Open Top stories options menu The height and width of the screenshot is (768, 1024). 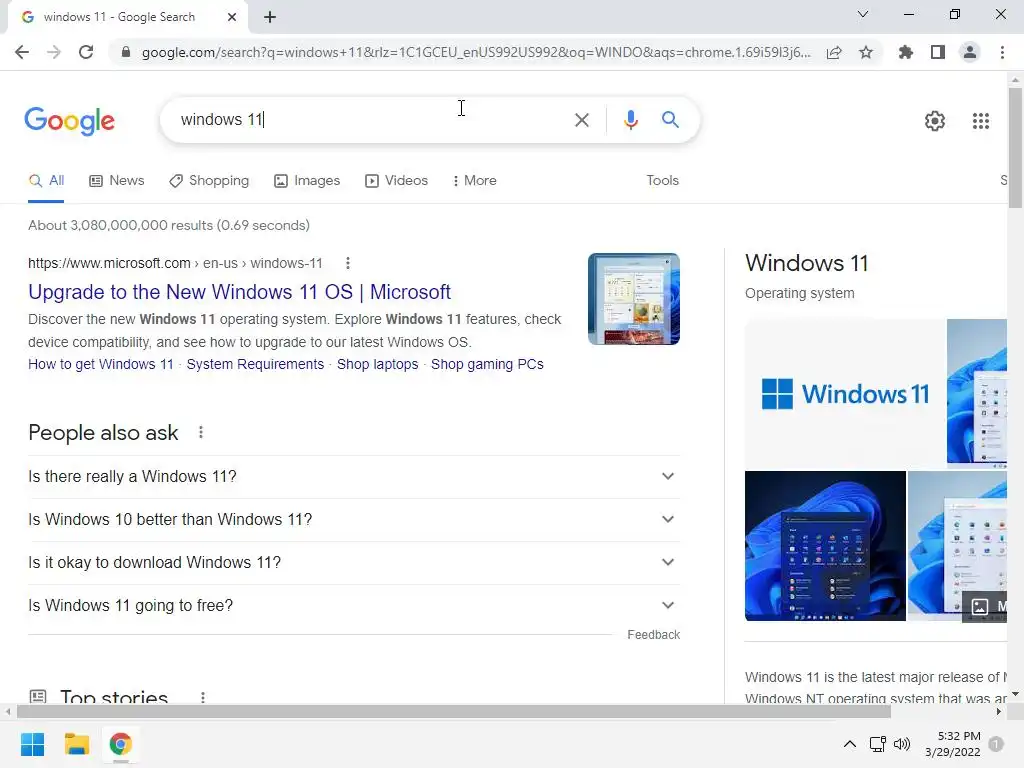tap(203, 697)
